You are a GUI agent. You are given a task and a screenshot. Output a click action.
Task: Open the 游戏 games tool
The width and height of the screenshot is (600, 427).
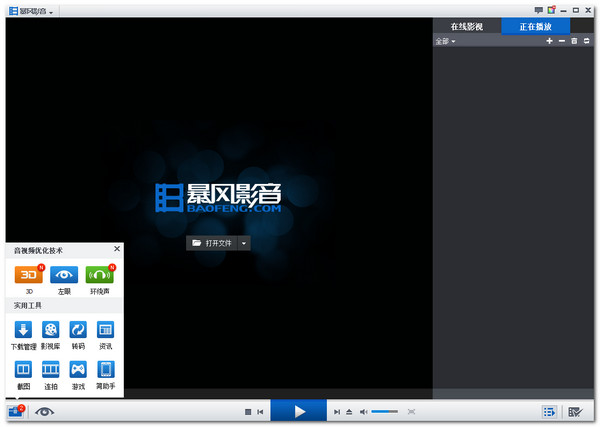78,369
